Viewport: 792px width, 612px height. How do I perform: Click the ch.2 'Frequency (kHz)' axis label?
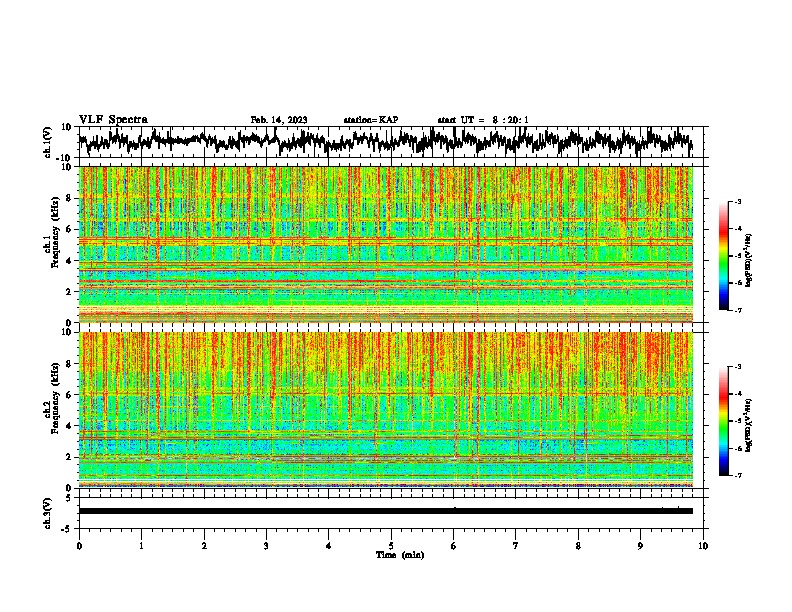(x=55, y=398)
